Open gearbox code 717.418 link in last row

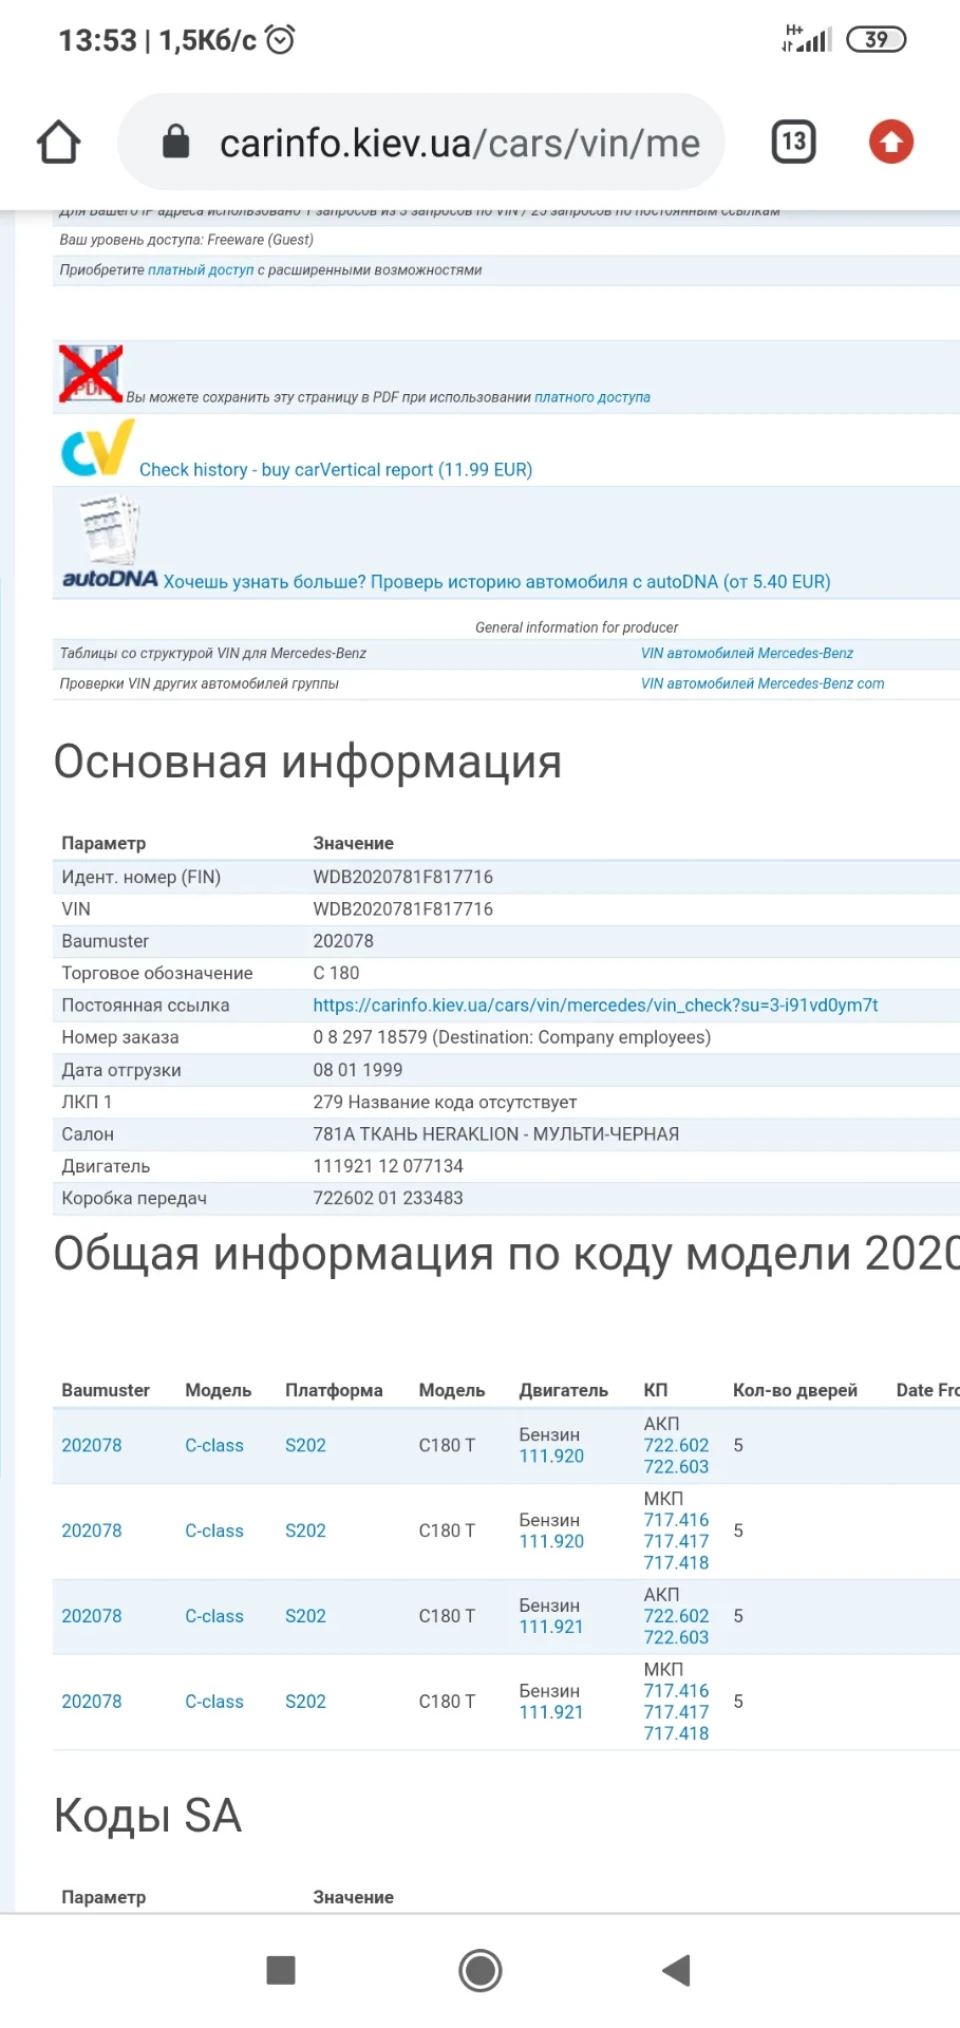point(676,1733)
